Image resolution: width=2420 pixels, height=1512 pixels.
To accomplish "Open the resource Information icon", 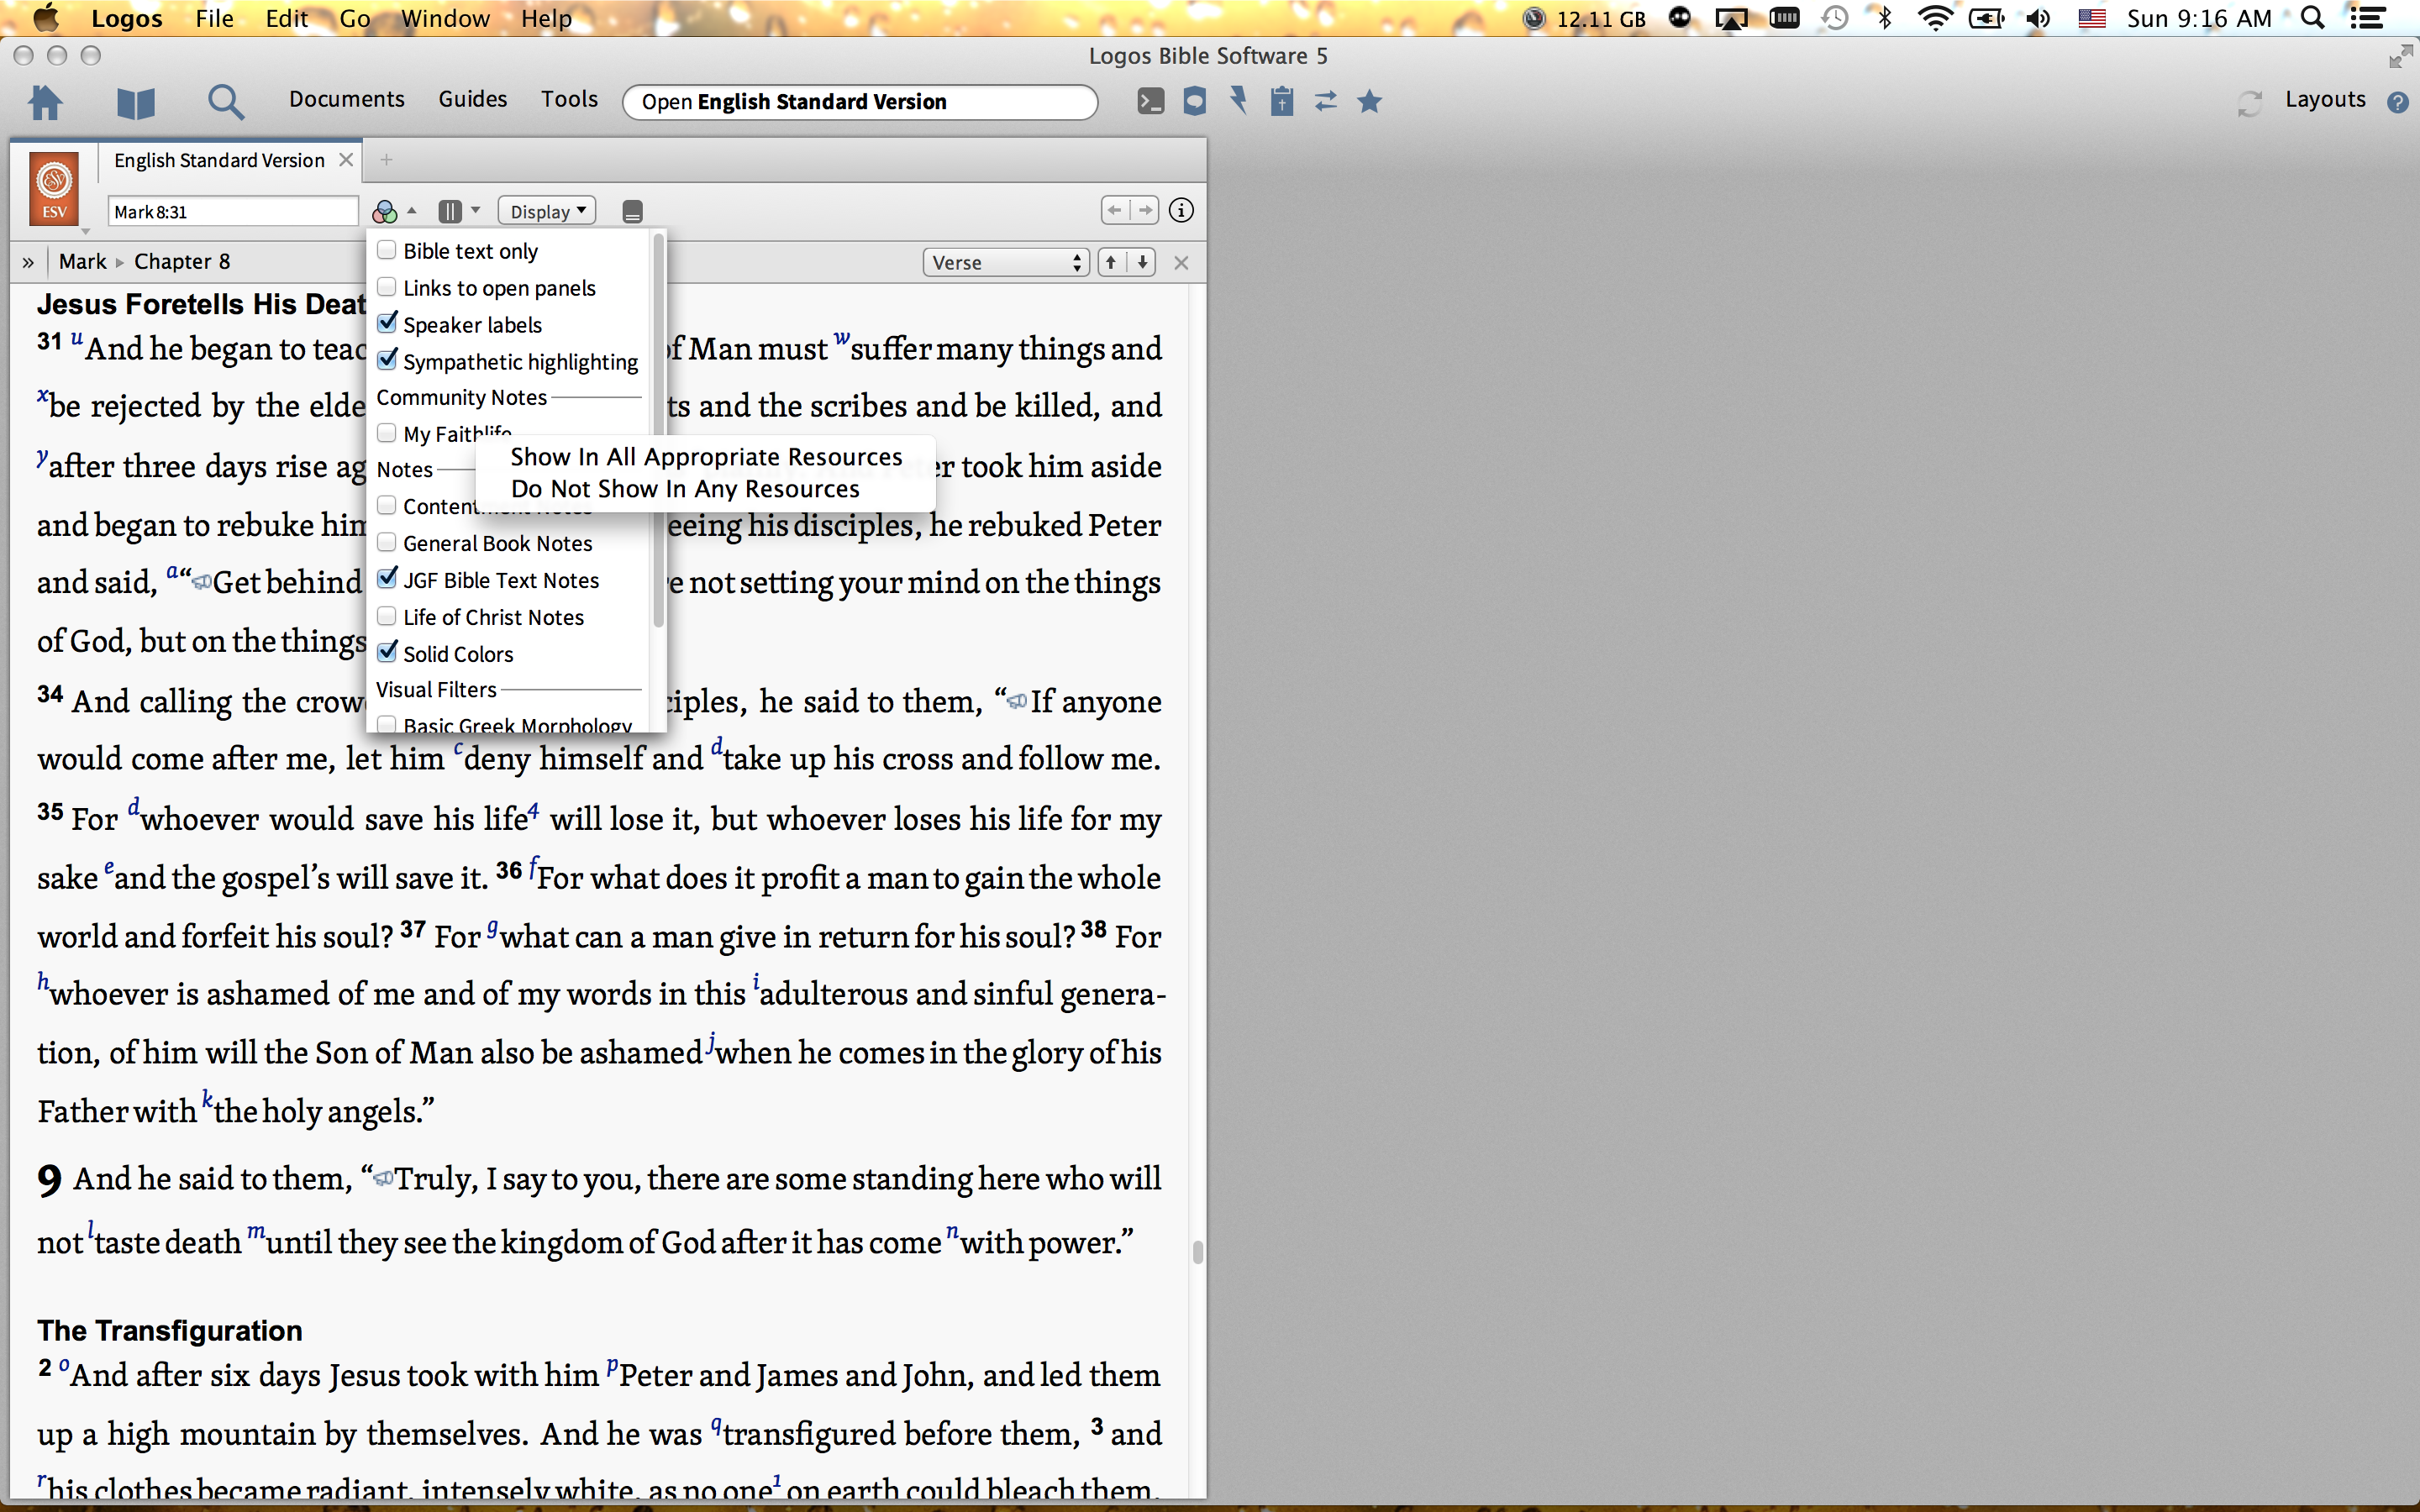I will 1181,211.
